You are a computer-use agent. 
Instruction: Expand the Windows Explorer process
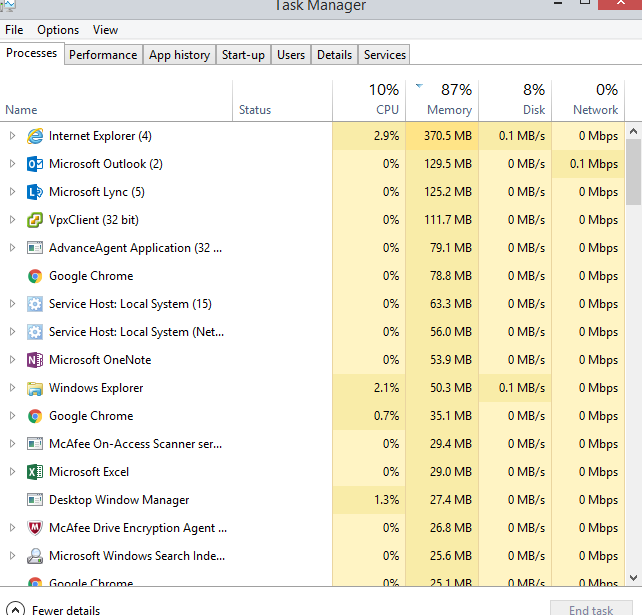(12, 388)
